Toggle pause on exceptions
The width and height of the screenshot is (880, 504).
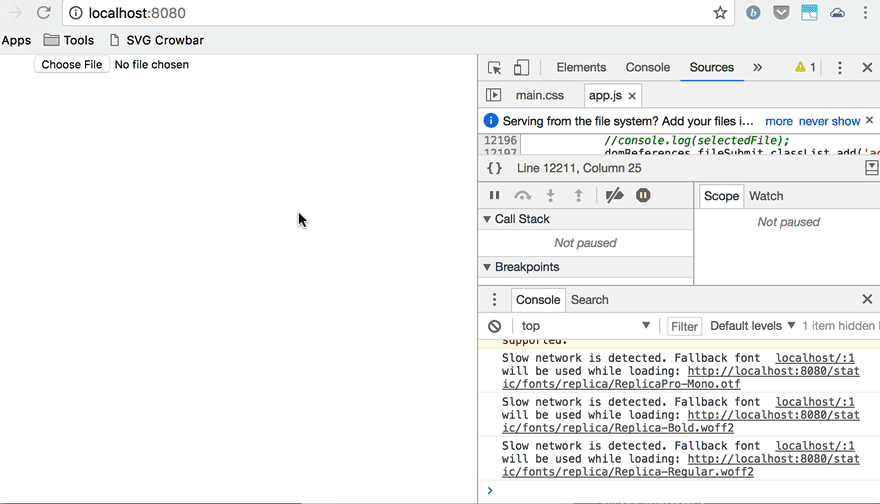coord(643,195)
